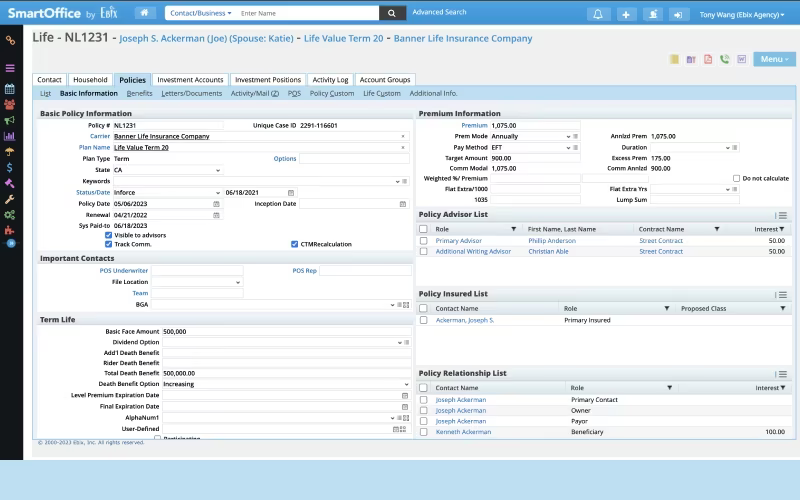Click the blue circle sidebar expand toggle
The height and width of the screenshot is (500, 800).
(11, 243)
